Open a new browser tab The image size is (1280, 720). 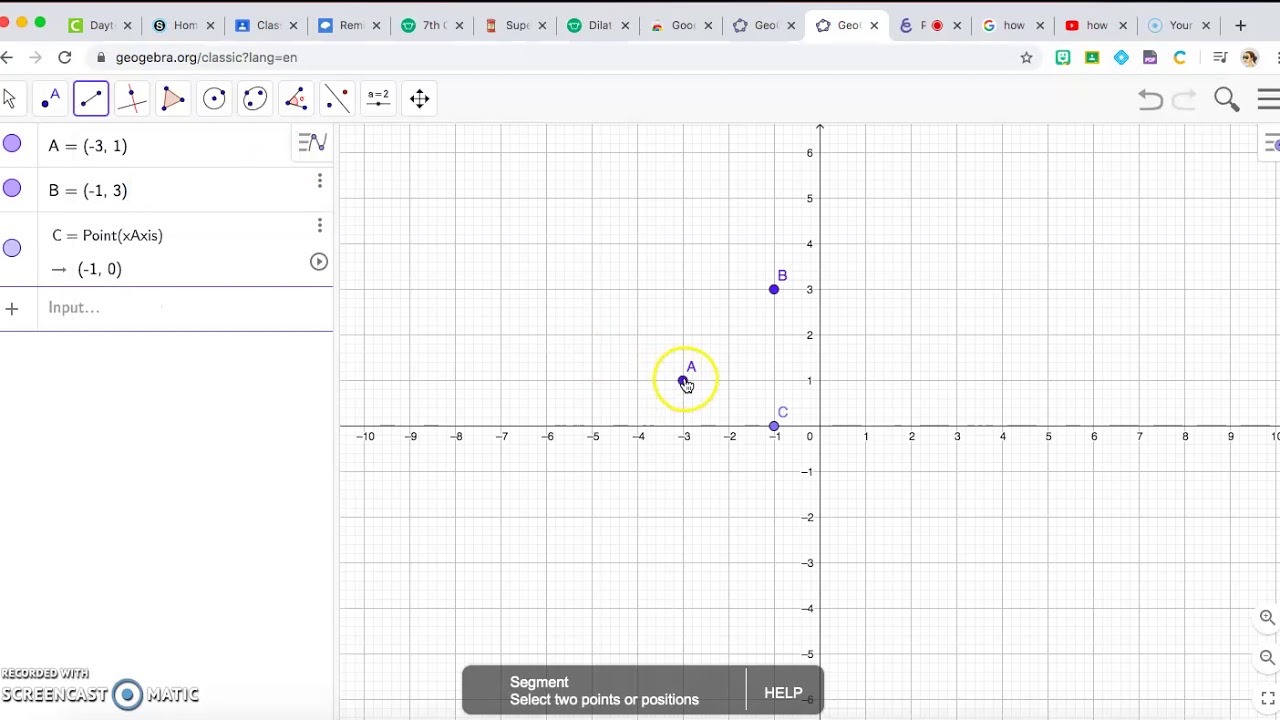coord(1241,25)
